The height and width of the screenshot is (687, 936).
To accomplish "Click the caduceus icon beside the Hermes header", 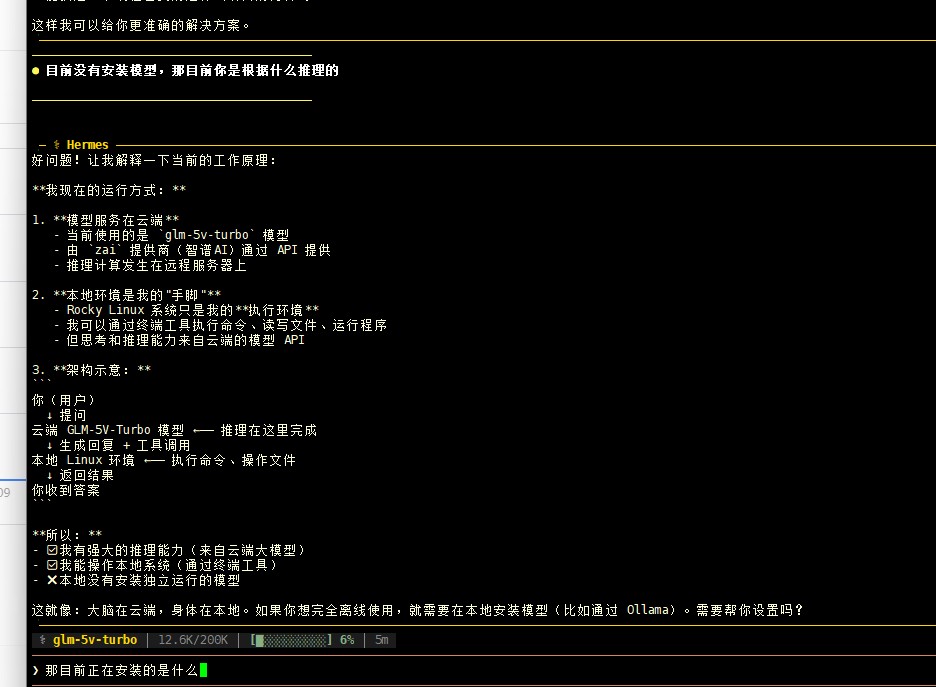I will (57, 144).
